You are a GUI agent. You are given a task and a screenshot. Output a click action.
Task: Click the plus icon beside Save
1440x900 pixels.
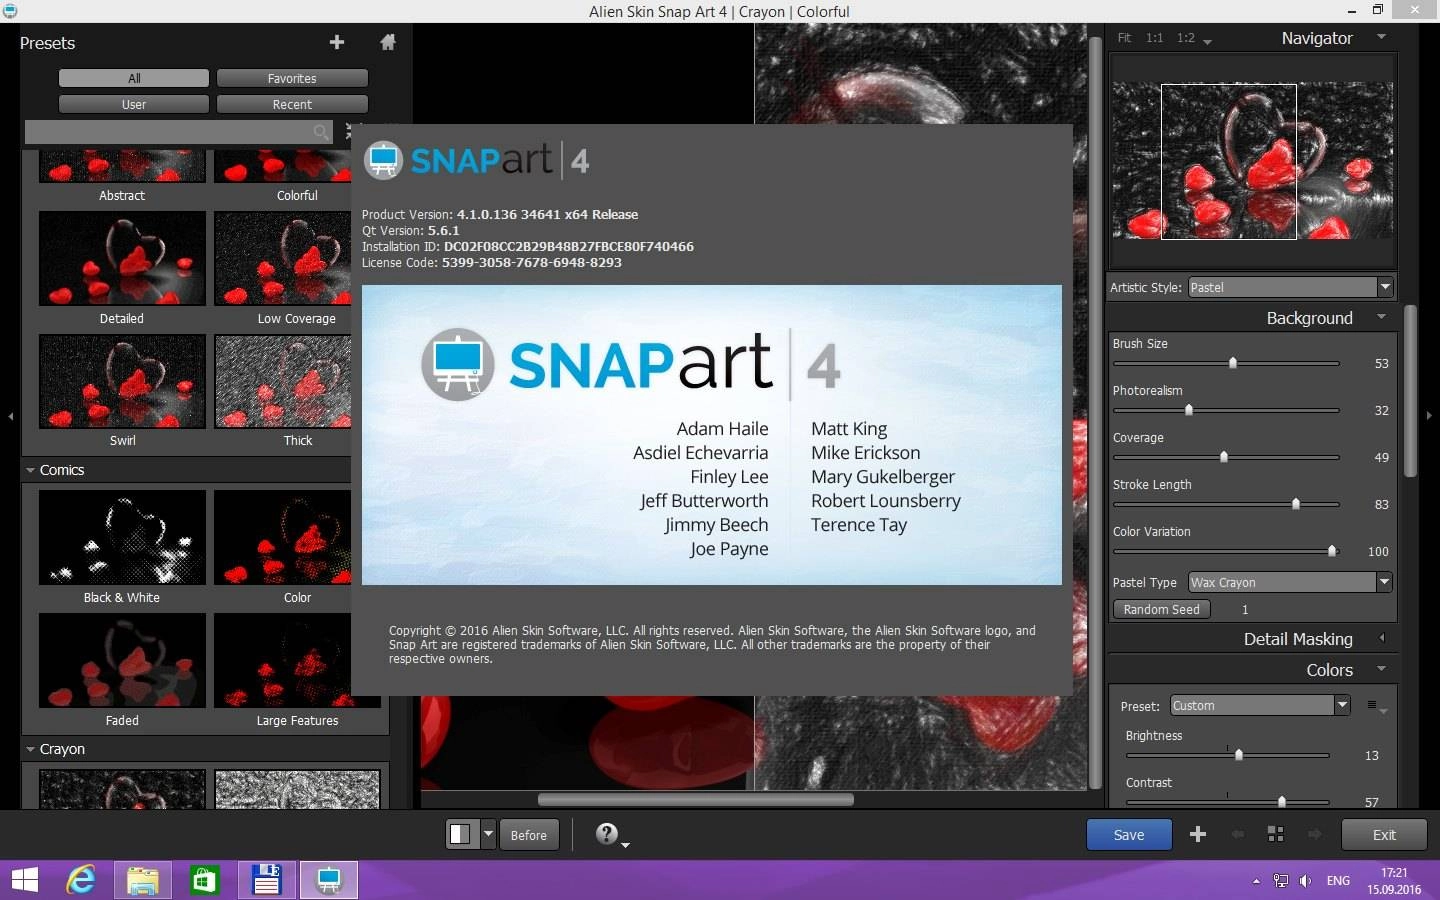tap(1198, 834)
